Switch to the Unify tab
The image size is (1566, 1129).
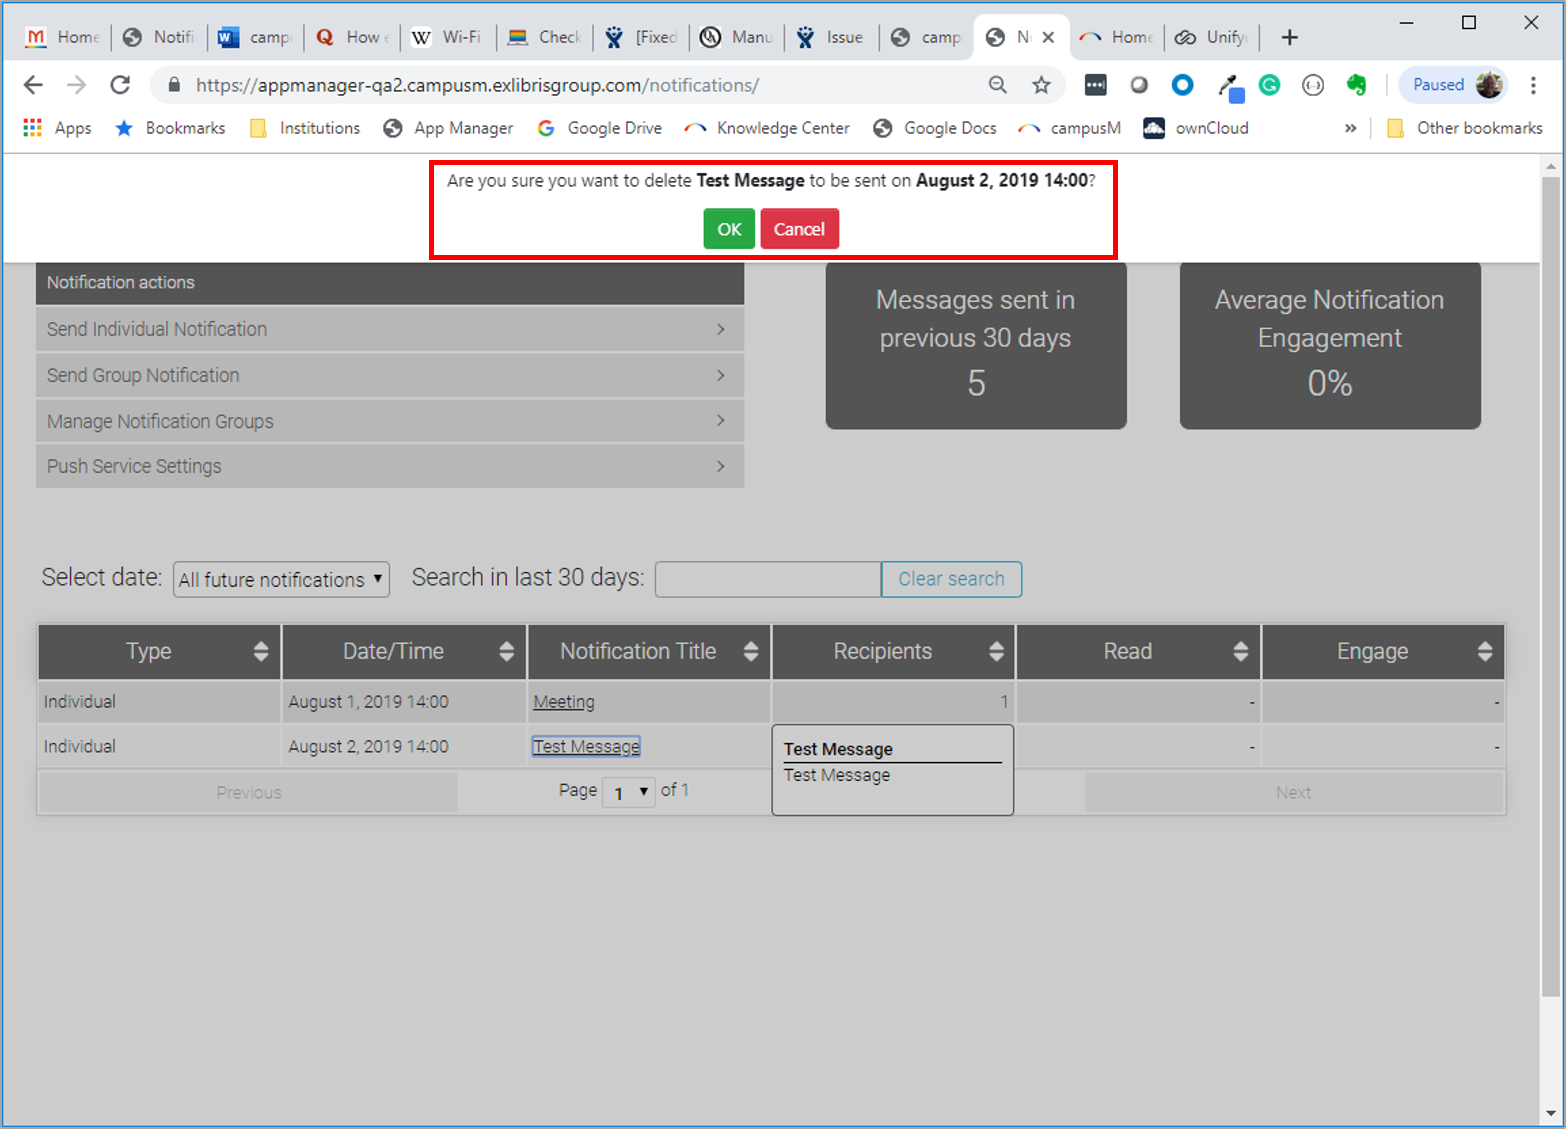click(x=1212, y=37)
